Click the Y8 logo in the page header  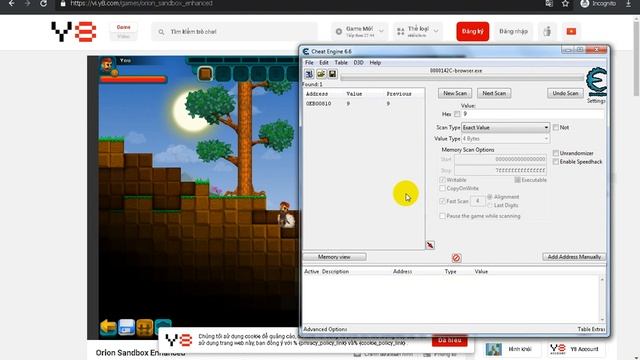[x=74, y=31]
